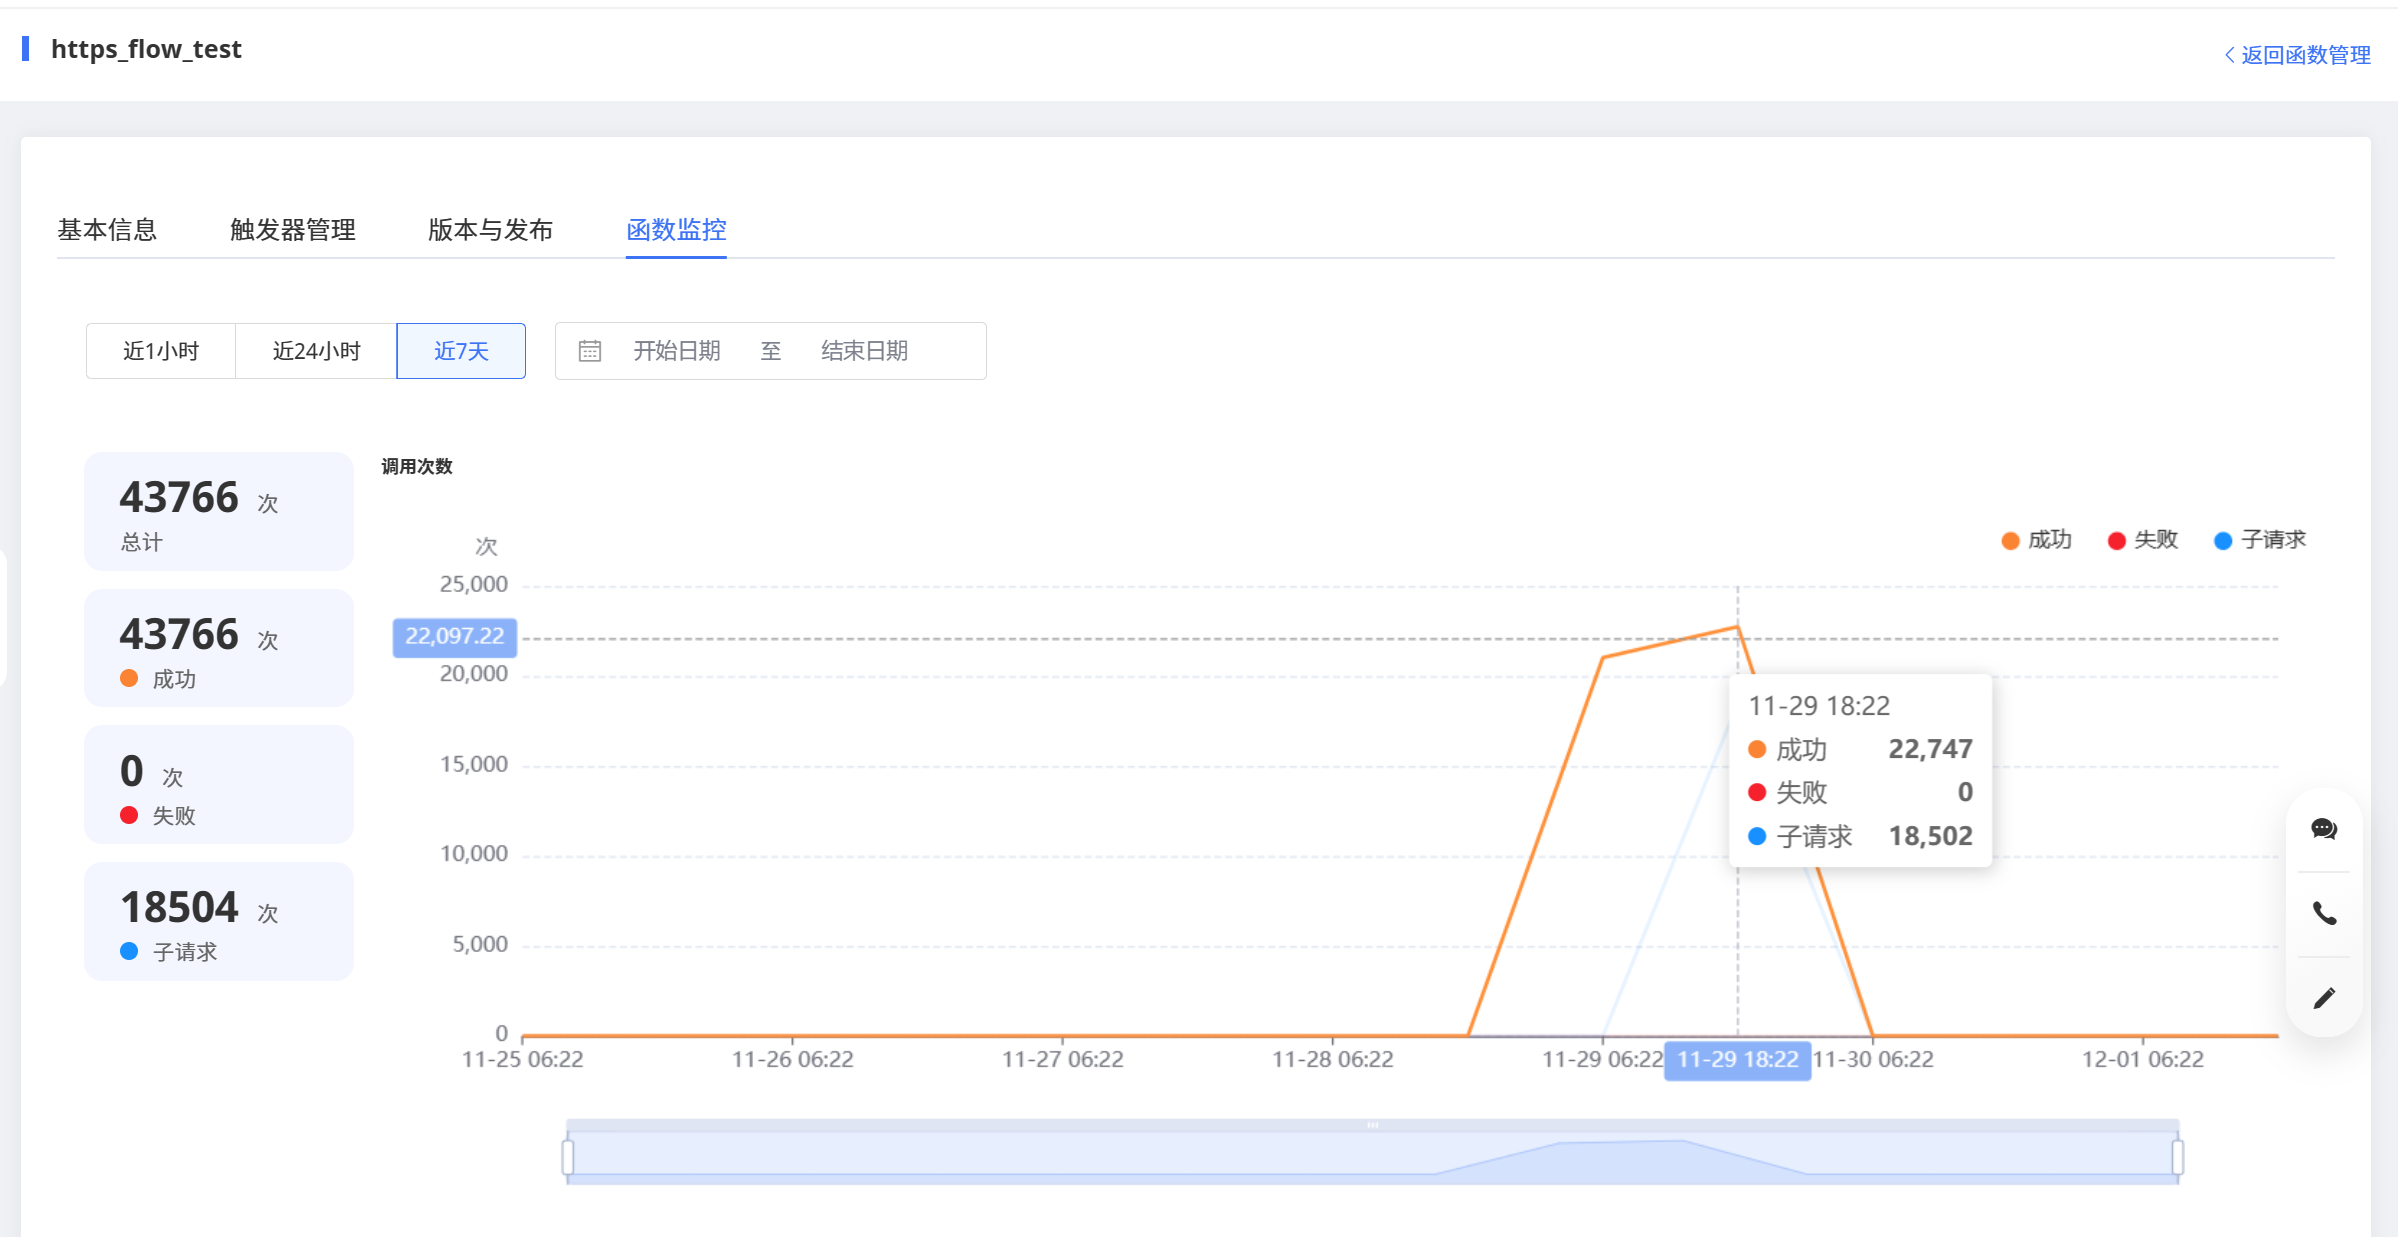Screen dimensions: 2398x1237
Task: Click the calendar icon in date picker
Action: click(590, 351)
